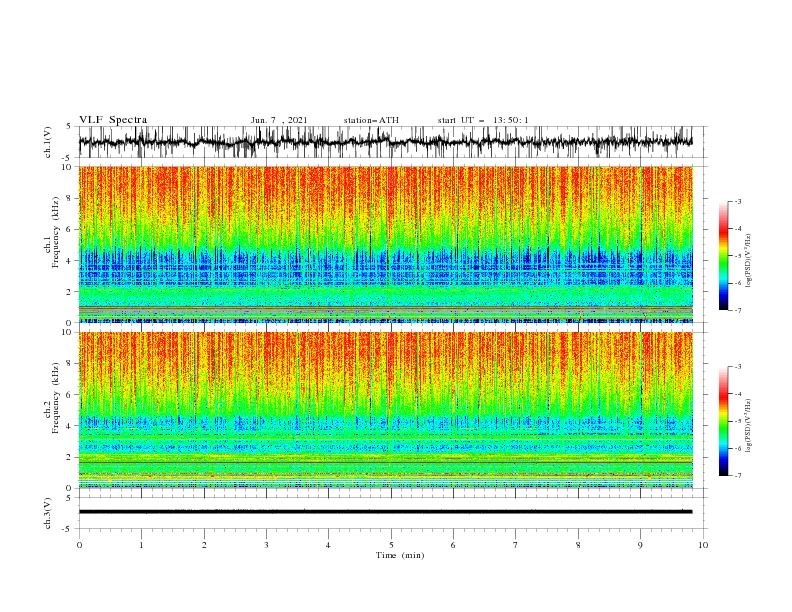Viewport: 792px width, 612px height.
Task: Click the ch.1 voltage waveform trace
Action: [385, 142]
